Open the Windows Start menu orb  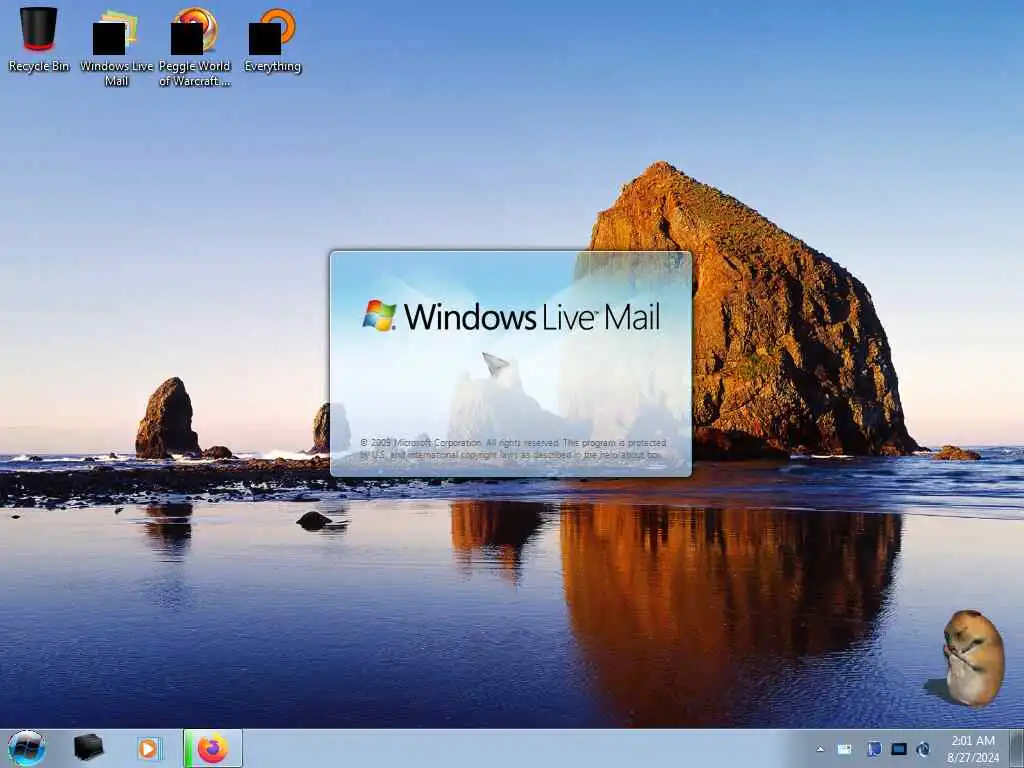(27, 748)
